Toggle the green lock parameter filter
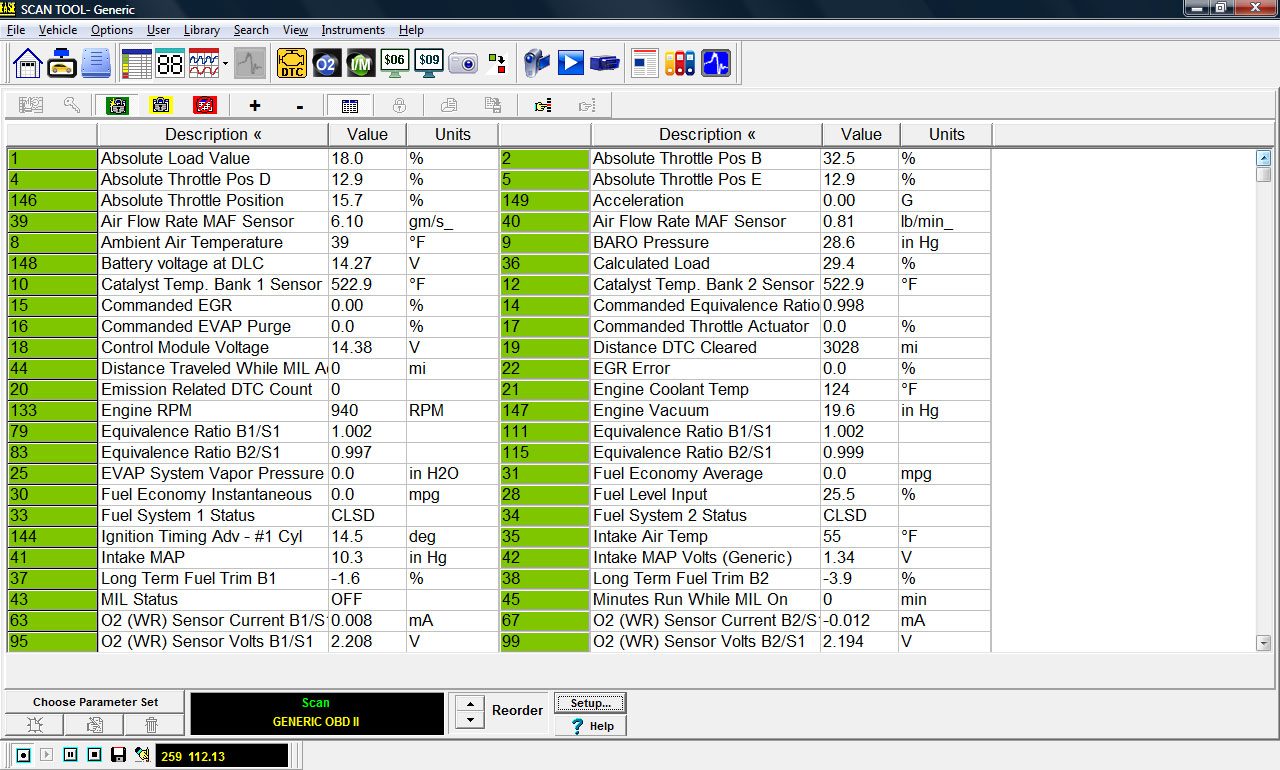The height and width of the screenshot is (770, 1280). [118, 104]
